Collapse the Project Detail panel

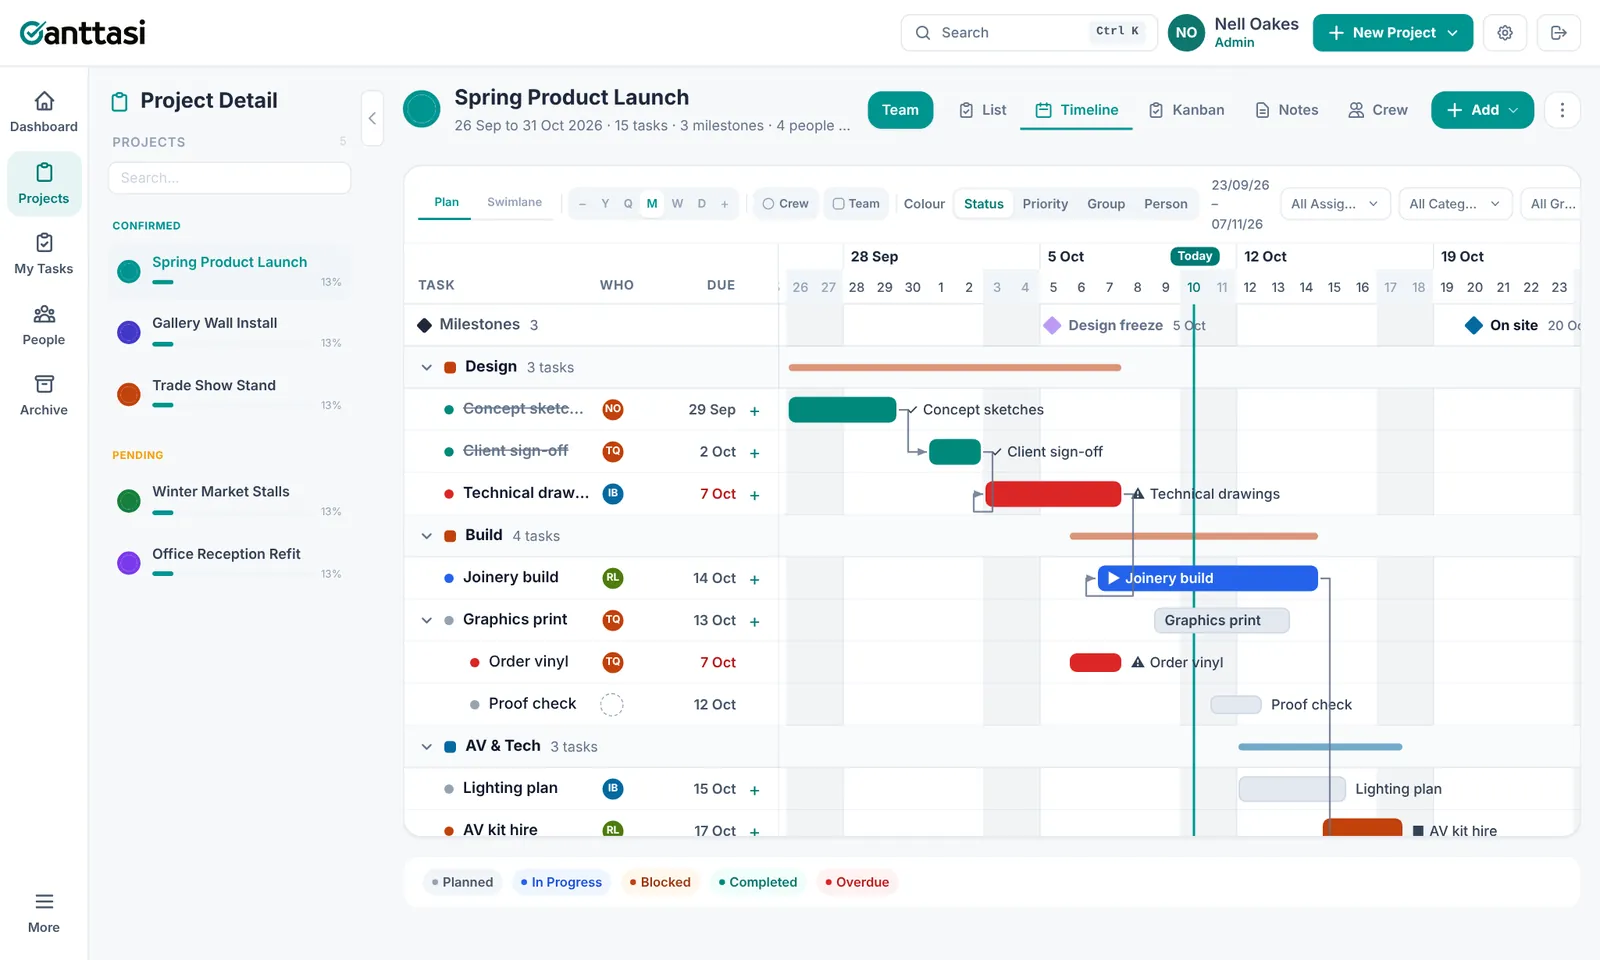click(x=372, y=118)
